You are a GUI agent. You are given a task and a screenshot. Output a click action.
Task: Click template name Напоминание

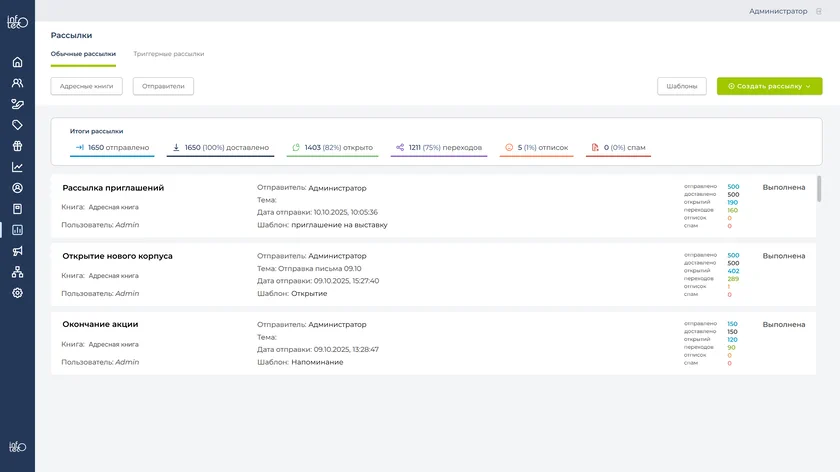pos(317,362)
